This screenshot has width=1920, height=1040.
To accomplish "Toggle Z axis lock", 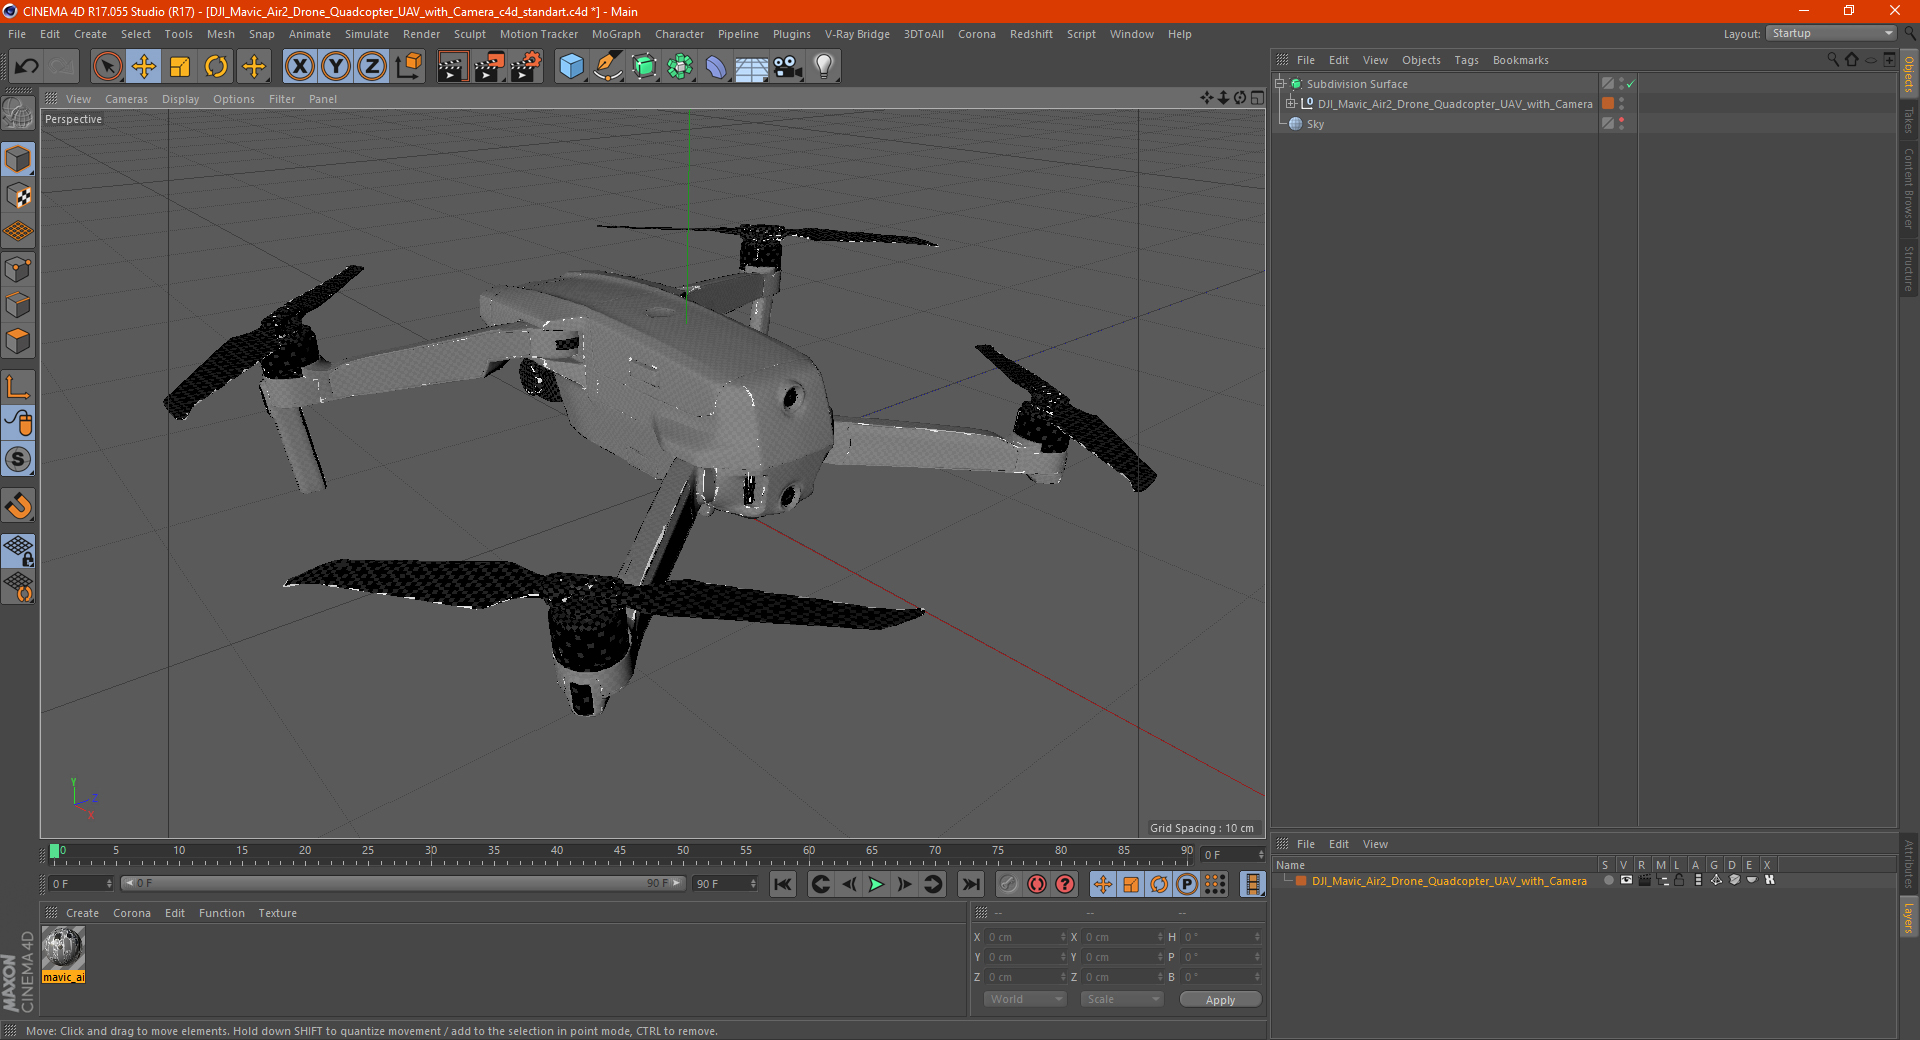I will [x=372, y=67].
